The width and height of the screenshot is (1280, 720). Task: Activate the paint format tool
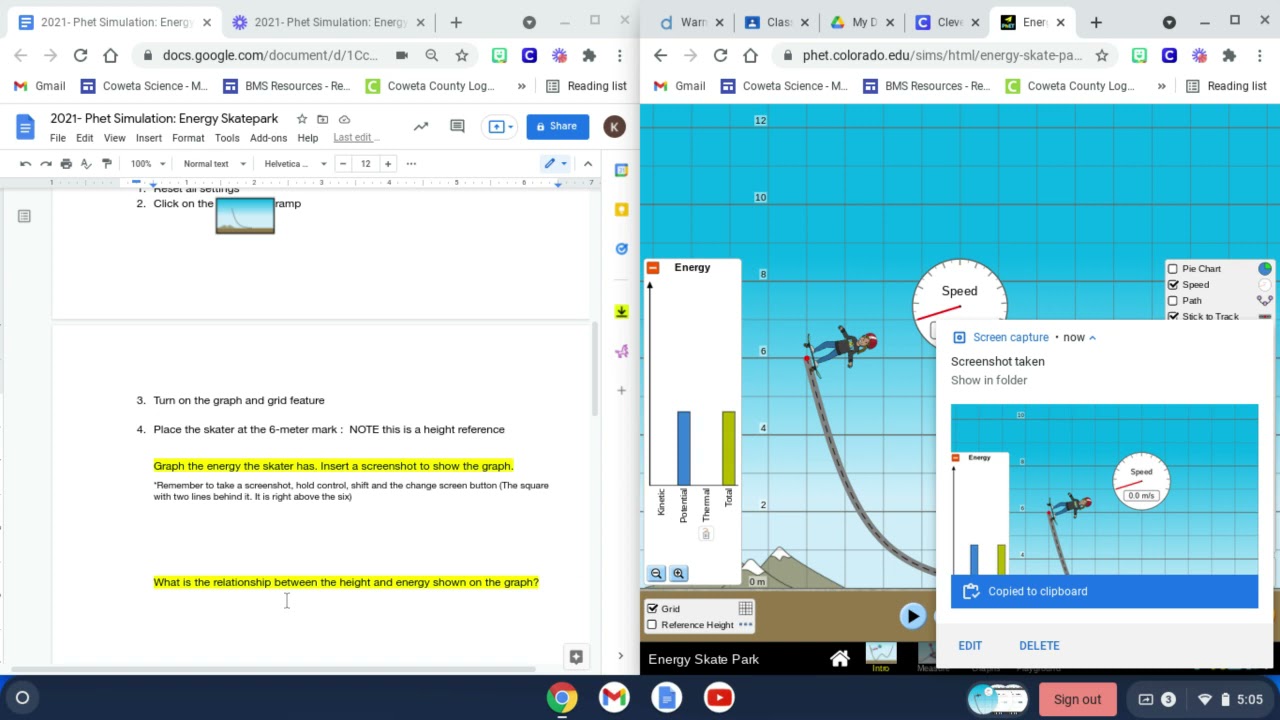coord(107,163)
